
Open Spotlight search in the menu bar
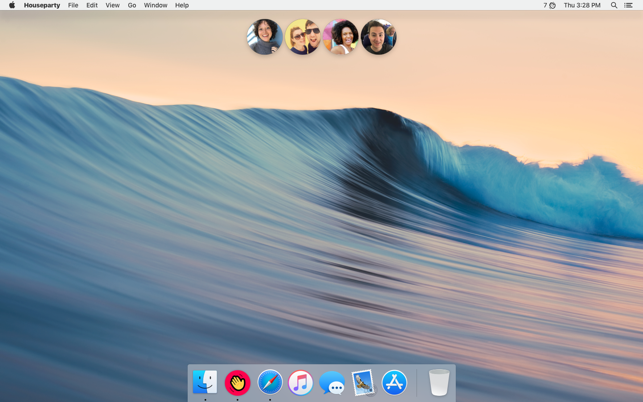[614, 5]
